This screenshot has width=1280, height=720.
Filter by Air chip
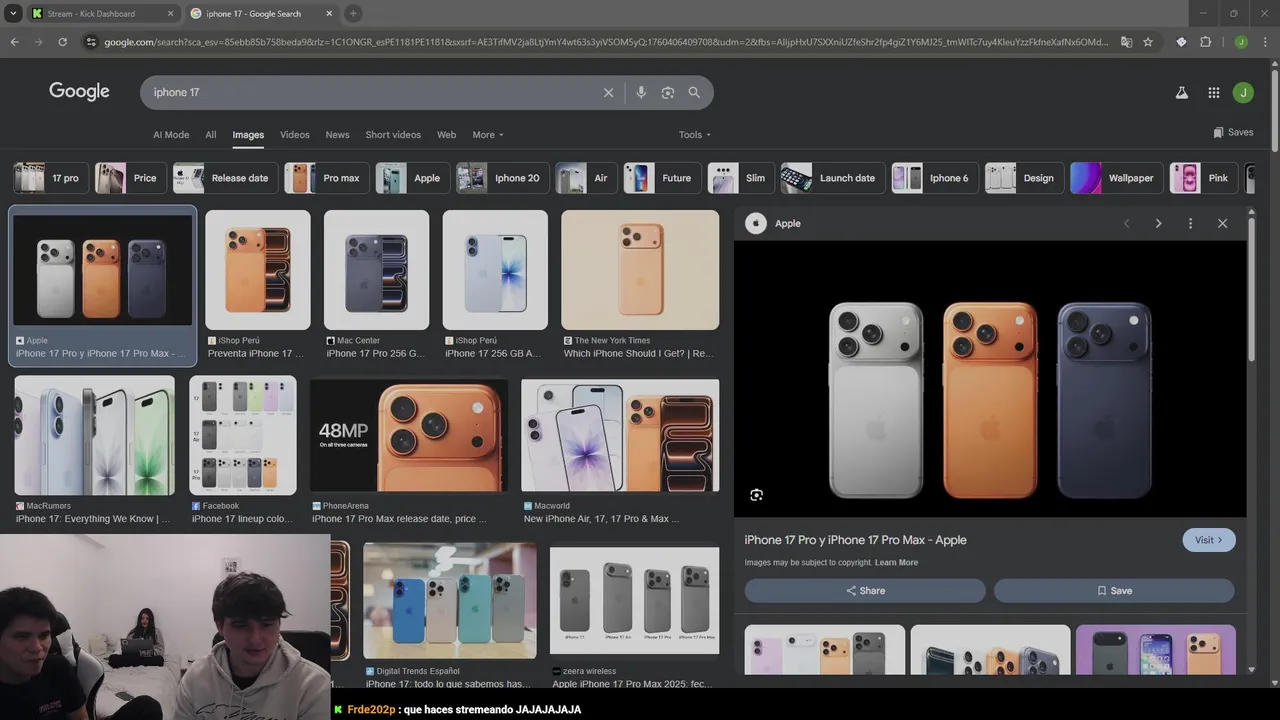click(x=587, y=178)
